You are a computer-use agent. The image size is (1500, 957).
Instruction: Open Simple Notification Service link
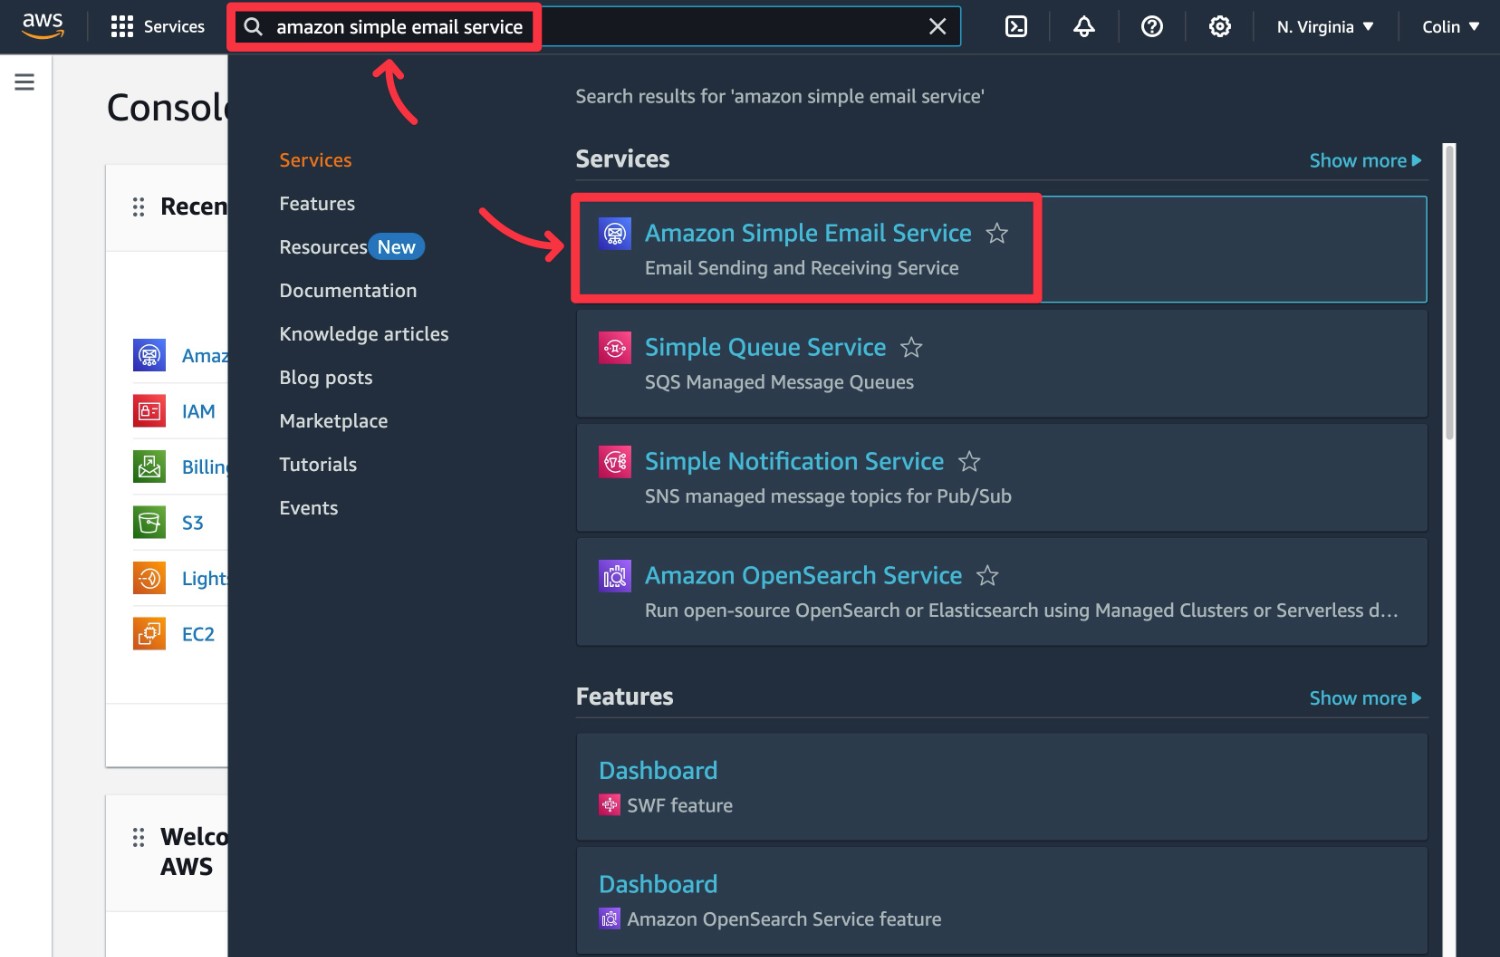(794, 461)
